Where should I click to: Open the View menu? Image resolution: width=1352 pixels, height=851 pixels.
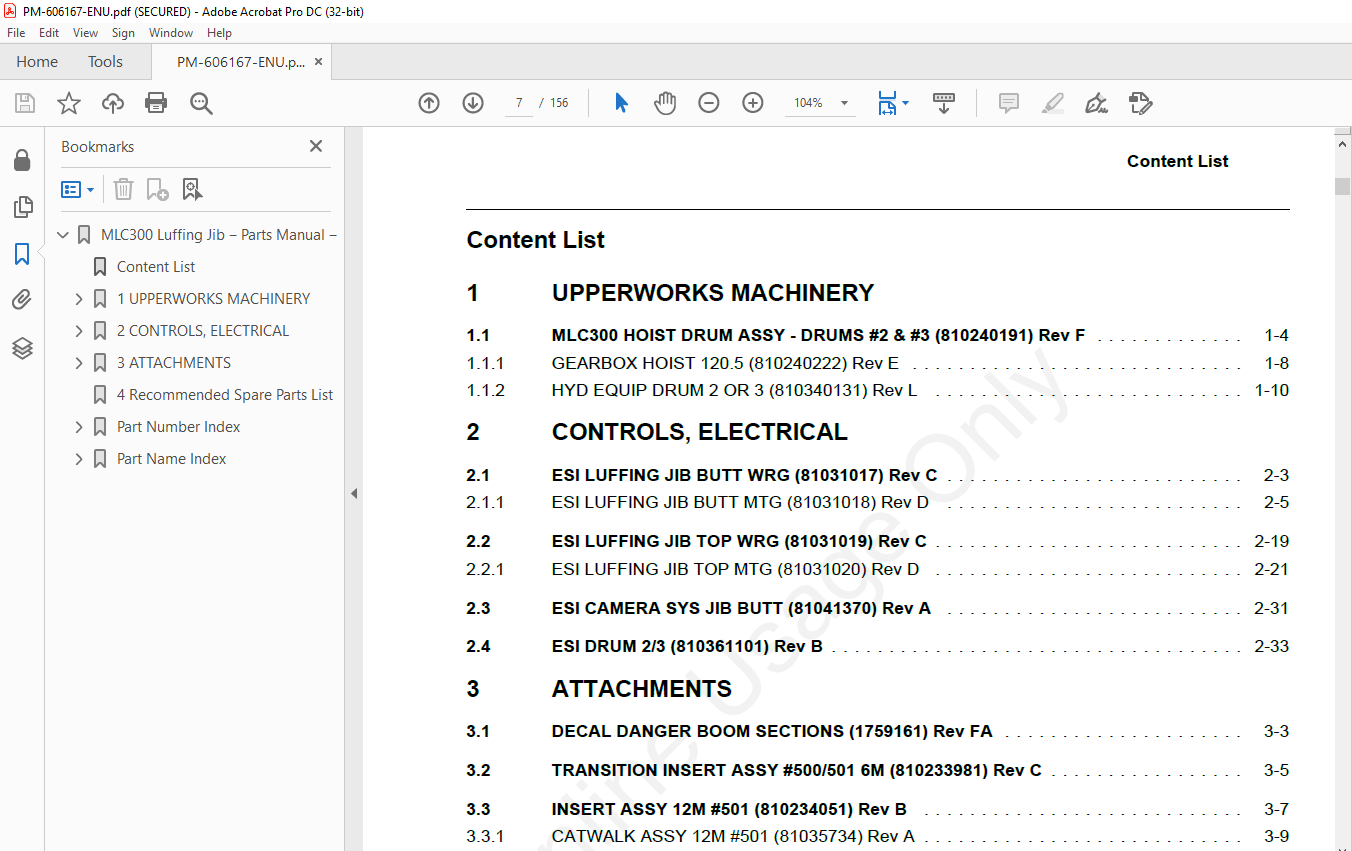[86, 33]
